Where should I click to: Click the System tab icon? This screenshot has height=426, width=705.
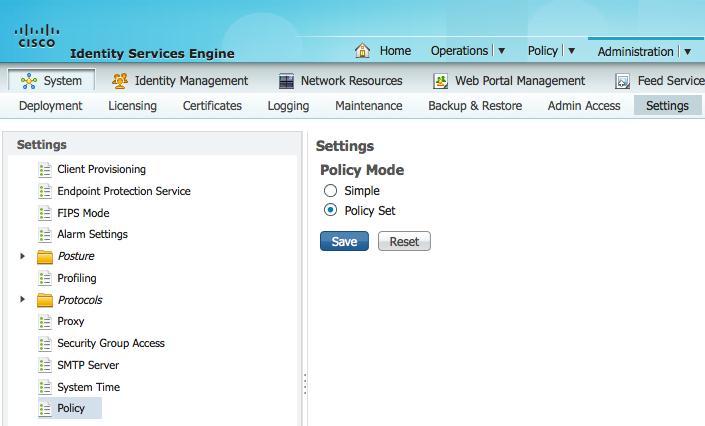(29, 81)
